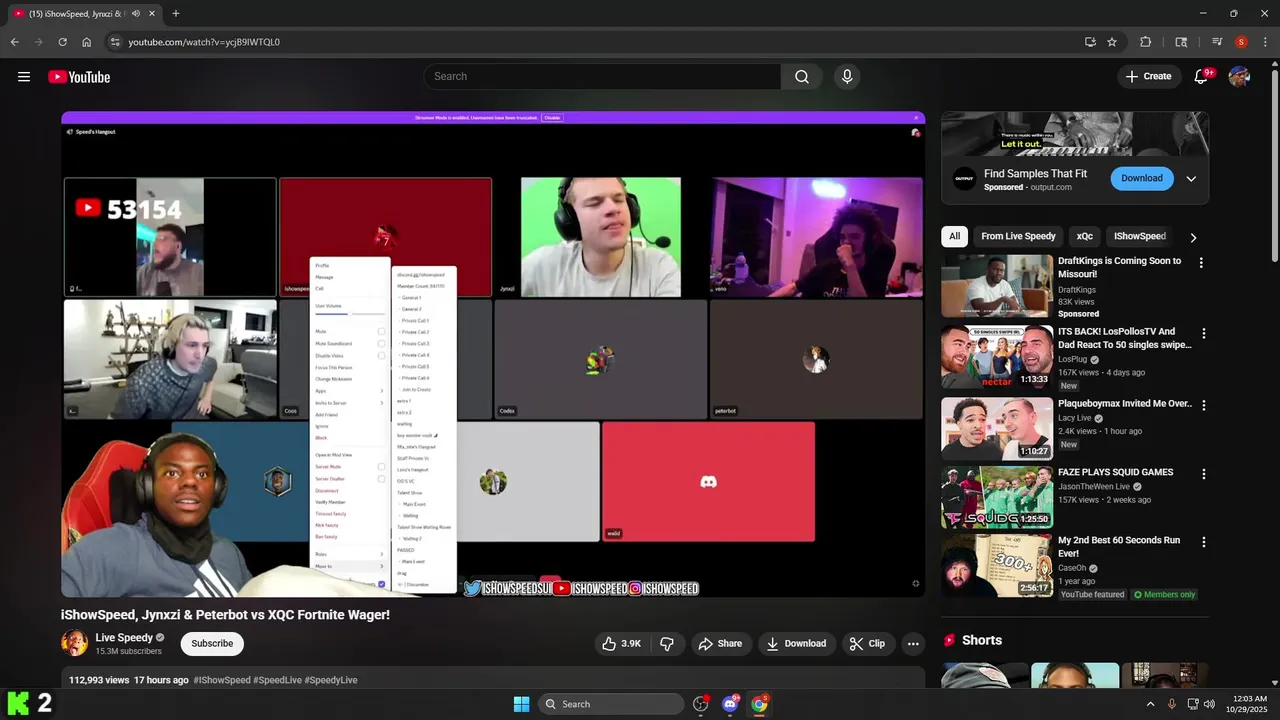Open DraftKings Missouri video thumbnail
The height and width of the screenshot is (720, 1280).
[997, 286]
